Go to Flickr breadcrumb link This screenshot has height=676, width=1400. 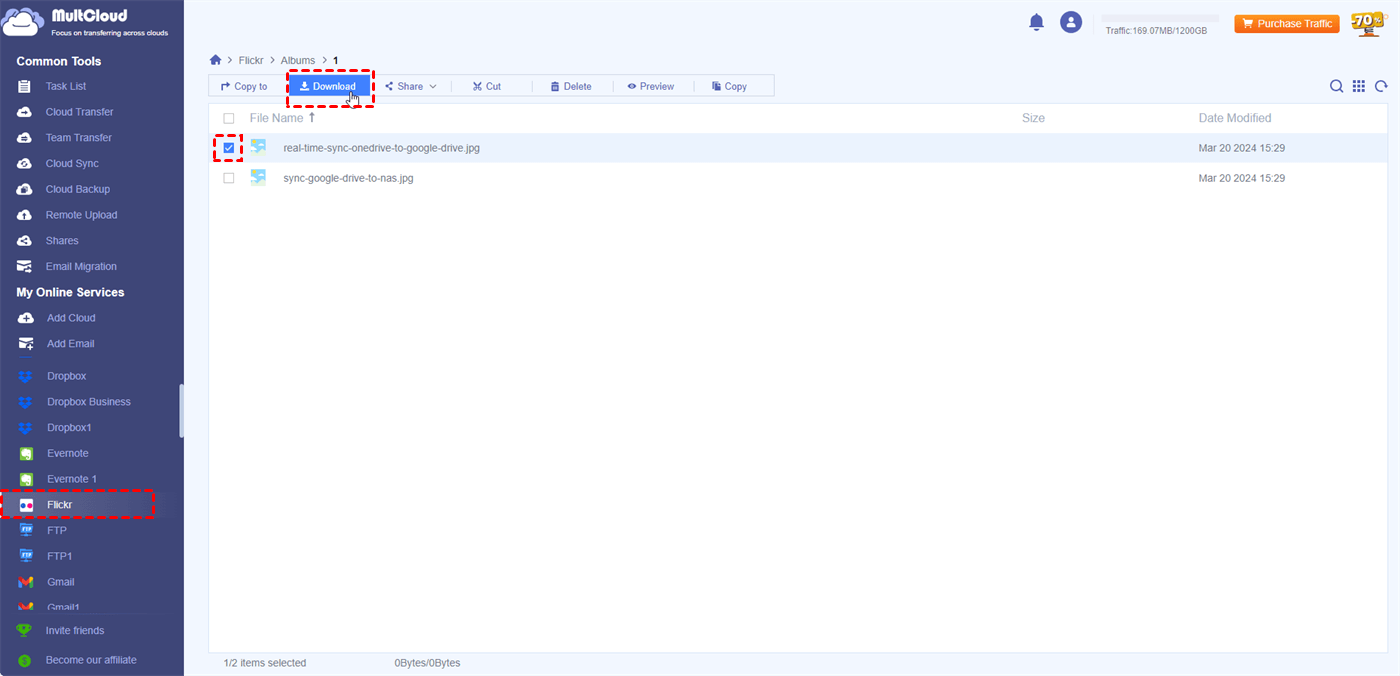(x=251, y=61)
